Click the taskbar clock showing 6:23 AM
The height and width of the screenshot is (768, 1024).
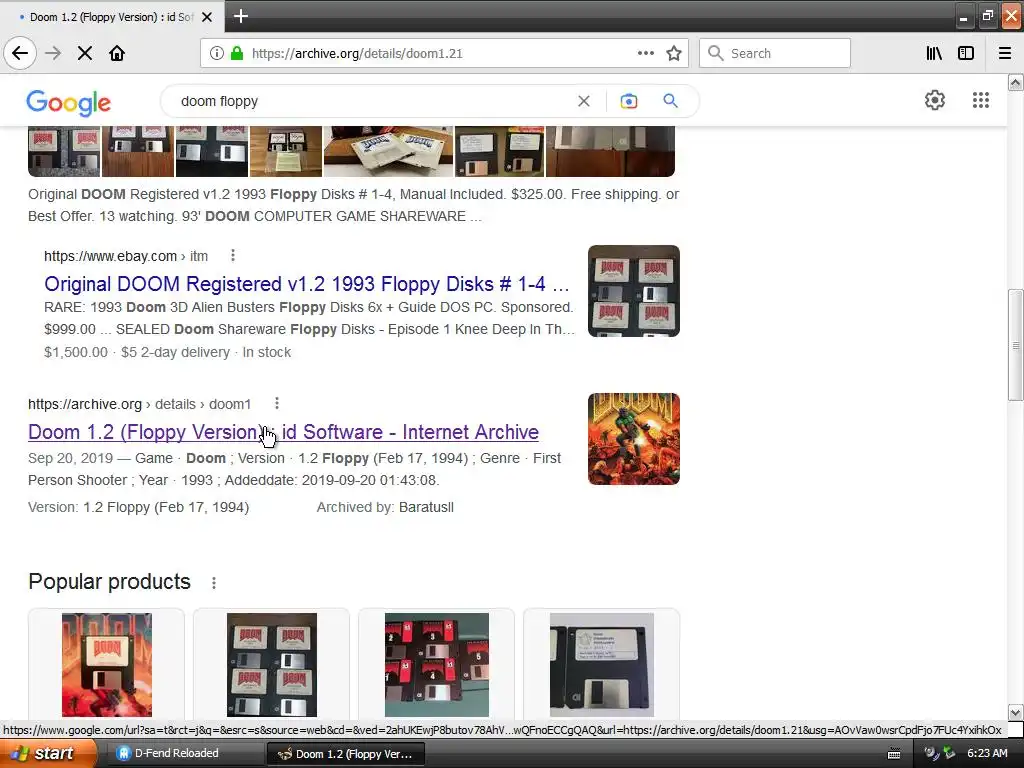coord(987,754)
